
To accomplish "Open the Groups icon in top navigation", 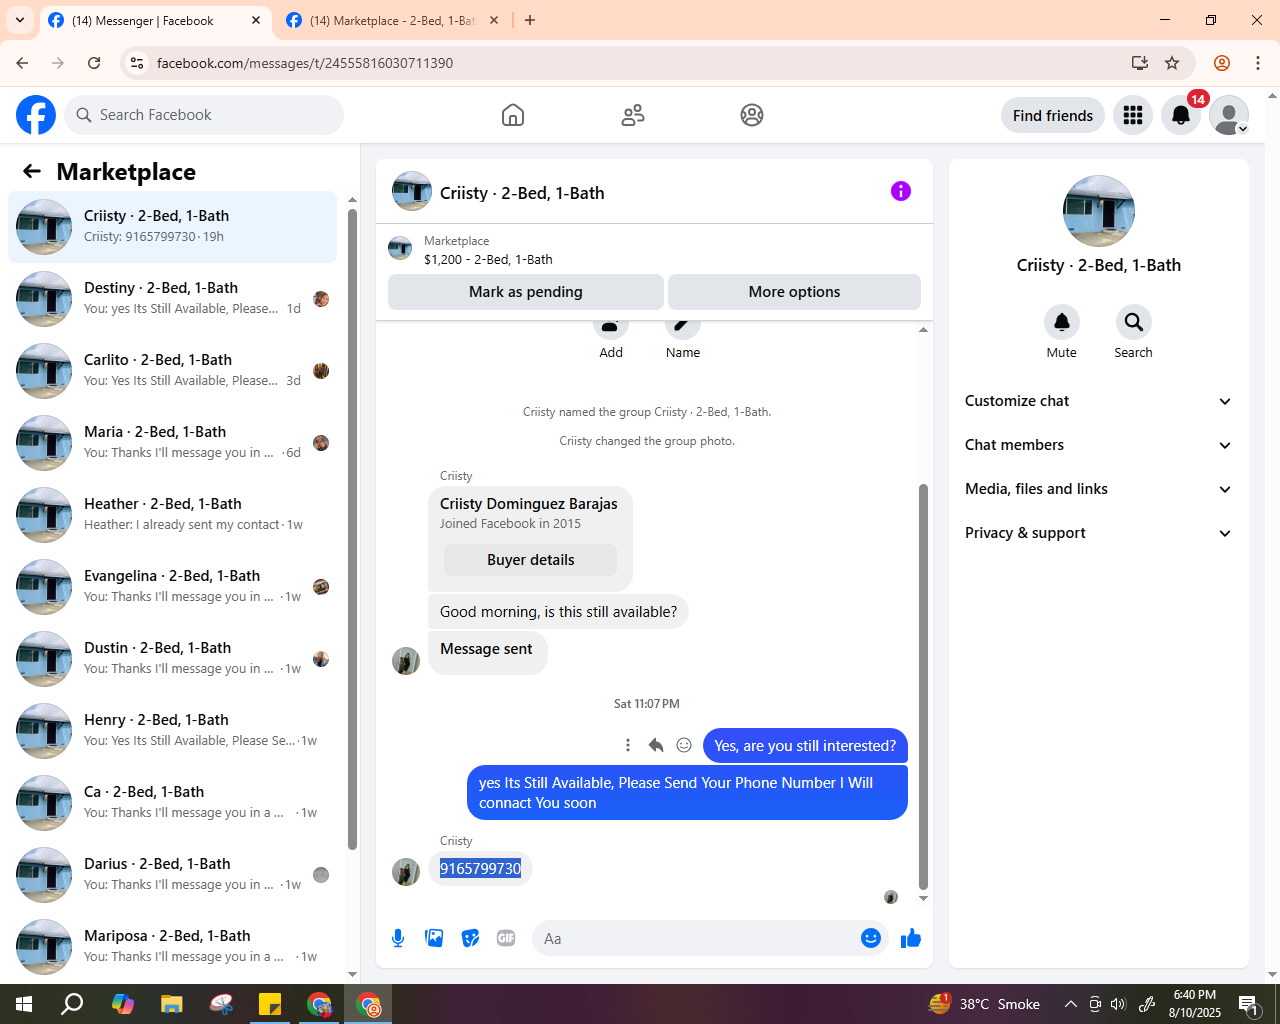I will pos(752,115).
